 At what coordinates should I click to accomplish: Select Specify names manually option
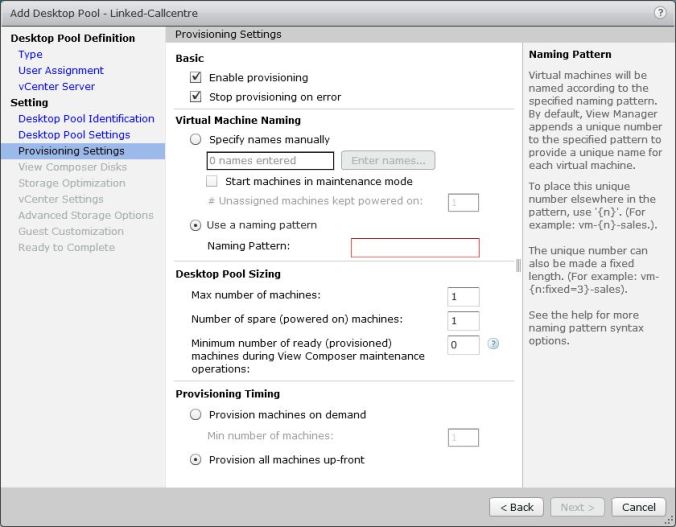[x=196, y=139]
